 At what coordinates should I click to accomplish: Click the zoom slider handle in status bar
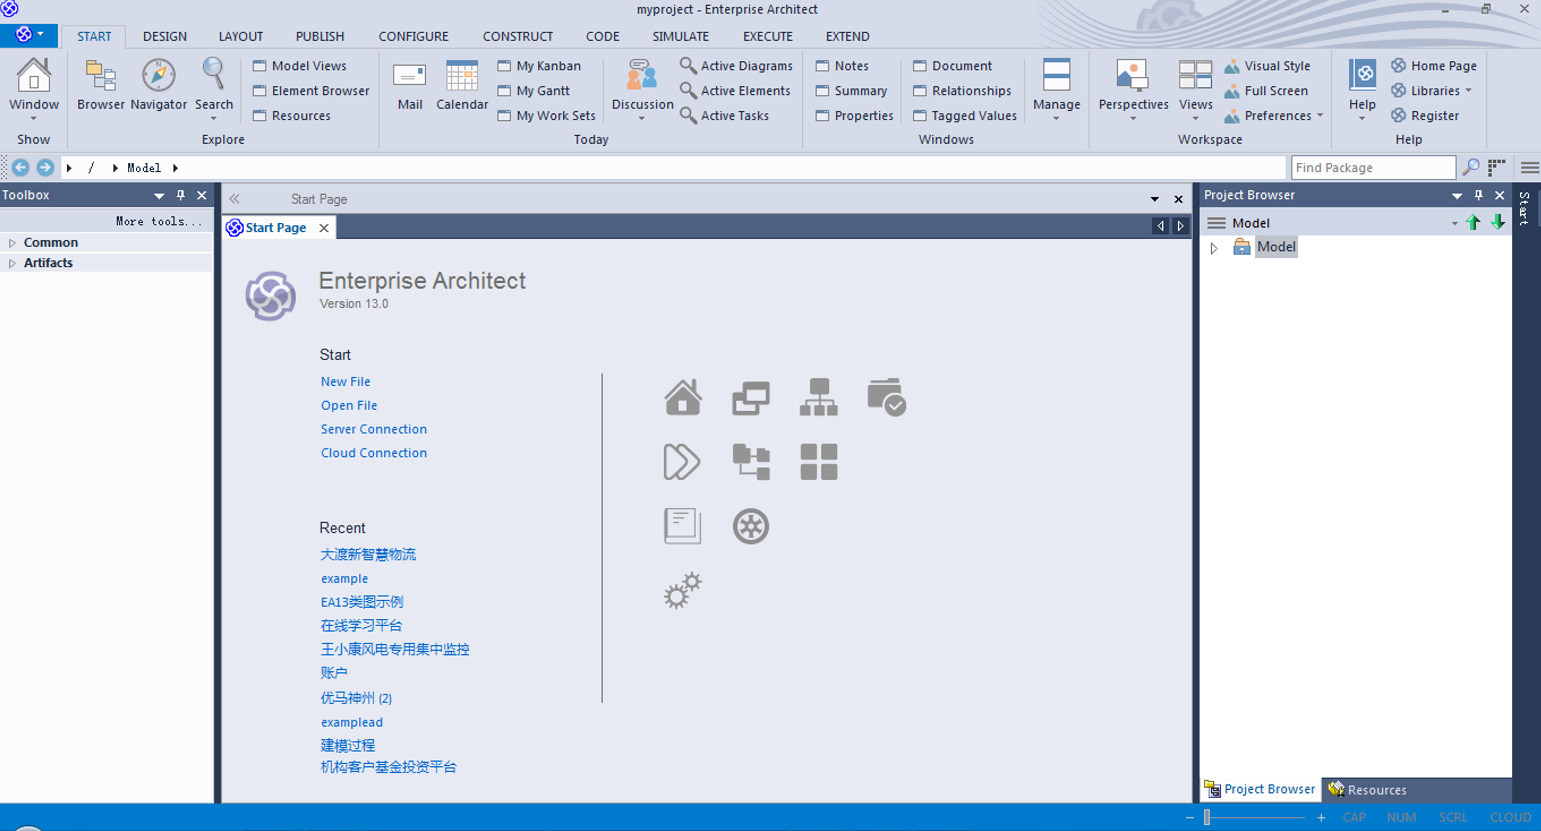1207,817
